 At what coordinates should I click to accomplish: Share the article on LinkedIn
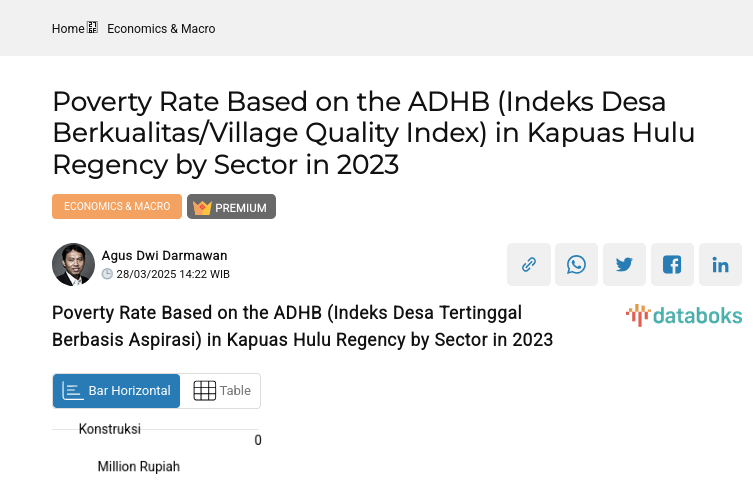click(720, 265)
